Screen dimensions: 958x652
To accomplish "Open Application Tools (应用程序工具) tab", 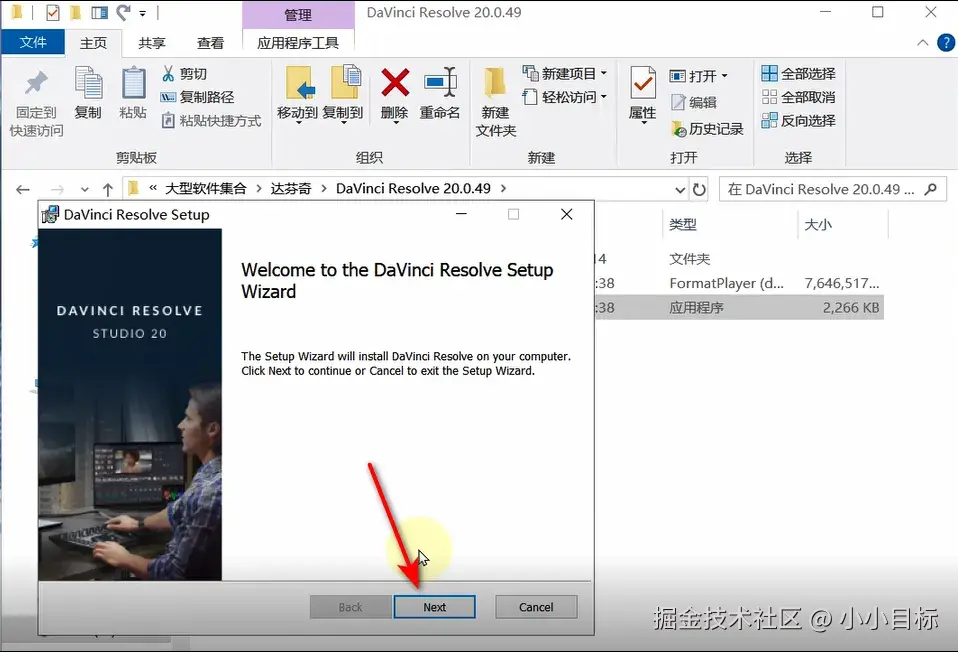I will (x=298, y=43).
